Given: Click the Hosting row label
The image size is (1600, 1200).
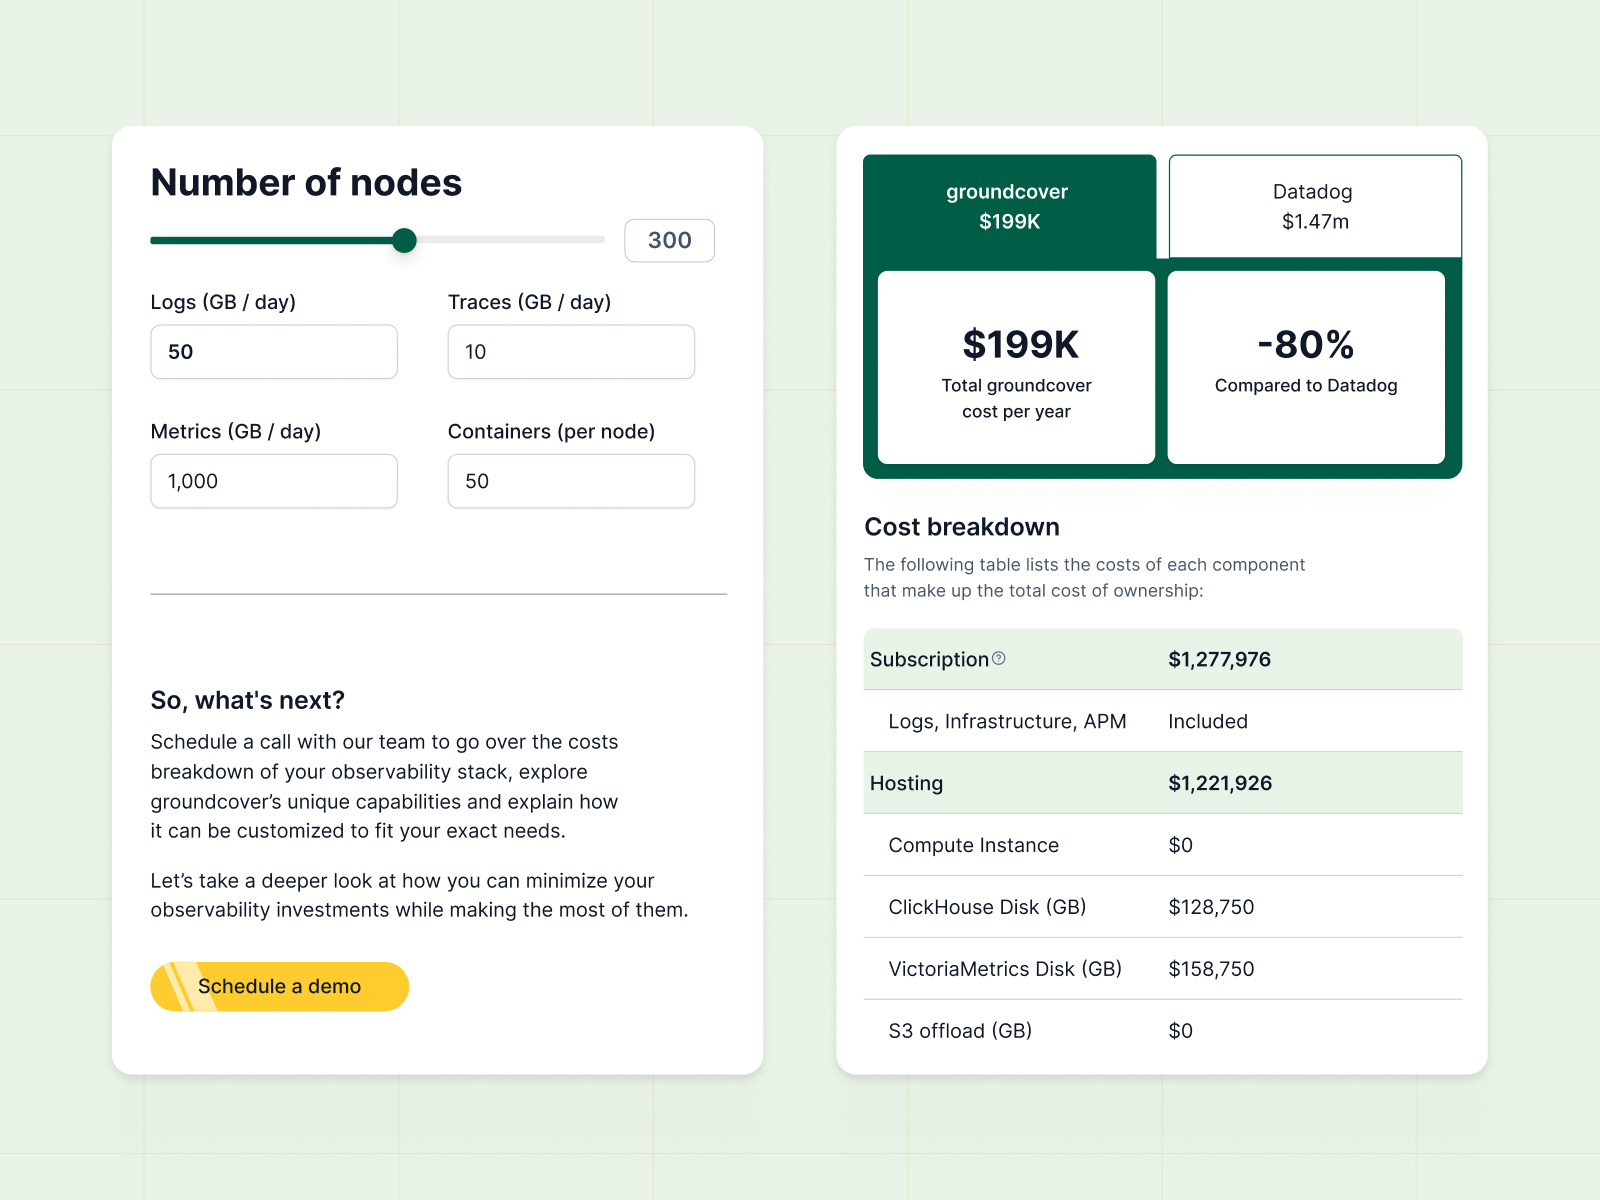Looking at the screenshot, I should click(906, 783).
